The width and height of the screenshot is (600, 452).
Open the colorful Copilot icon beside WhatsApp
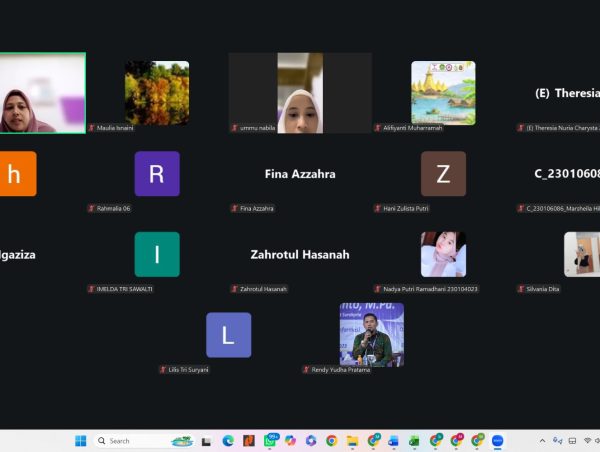[290, 441]
